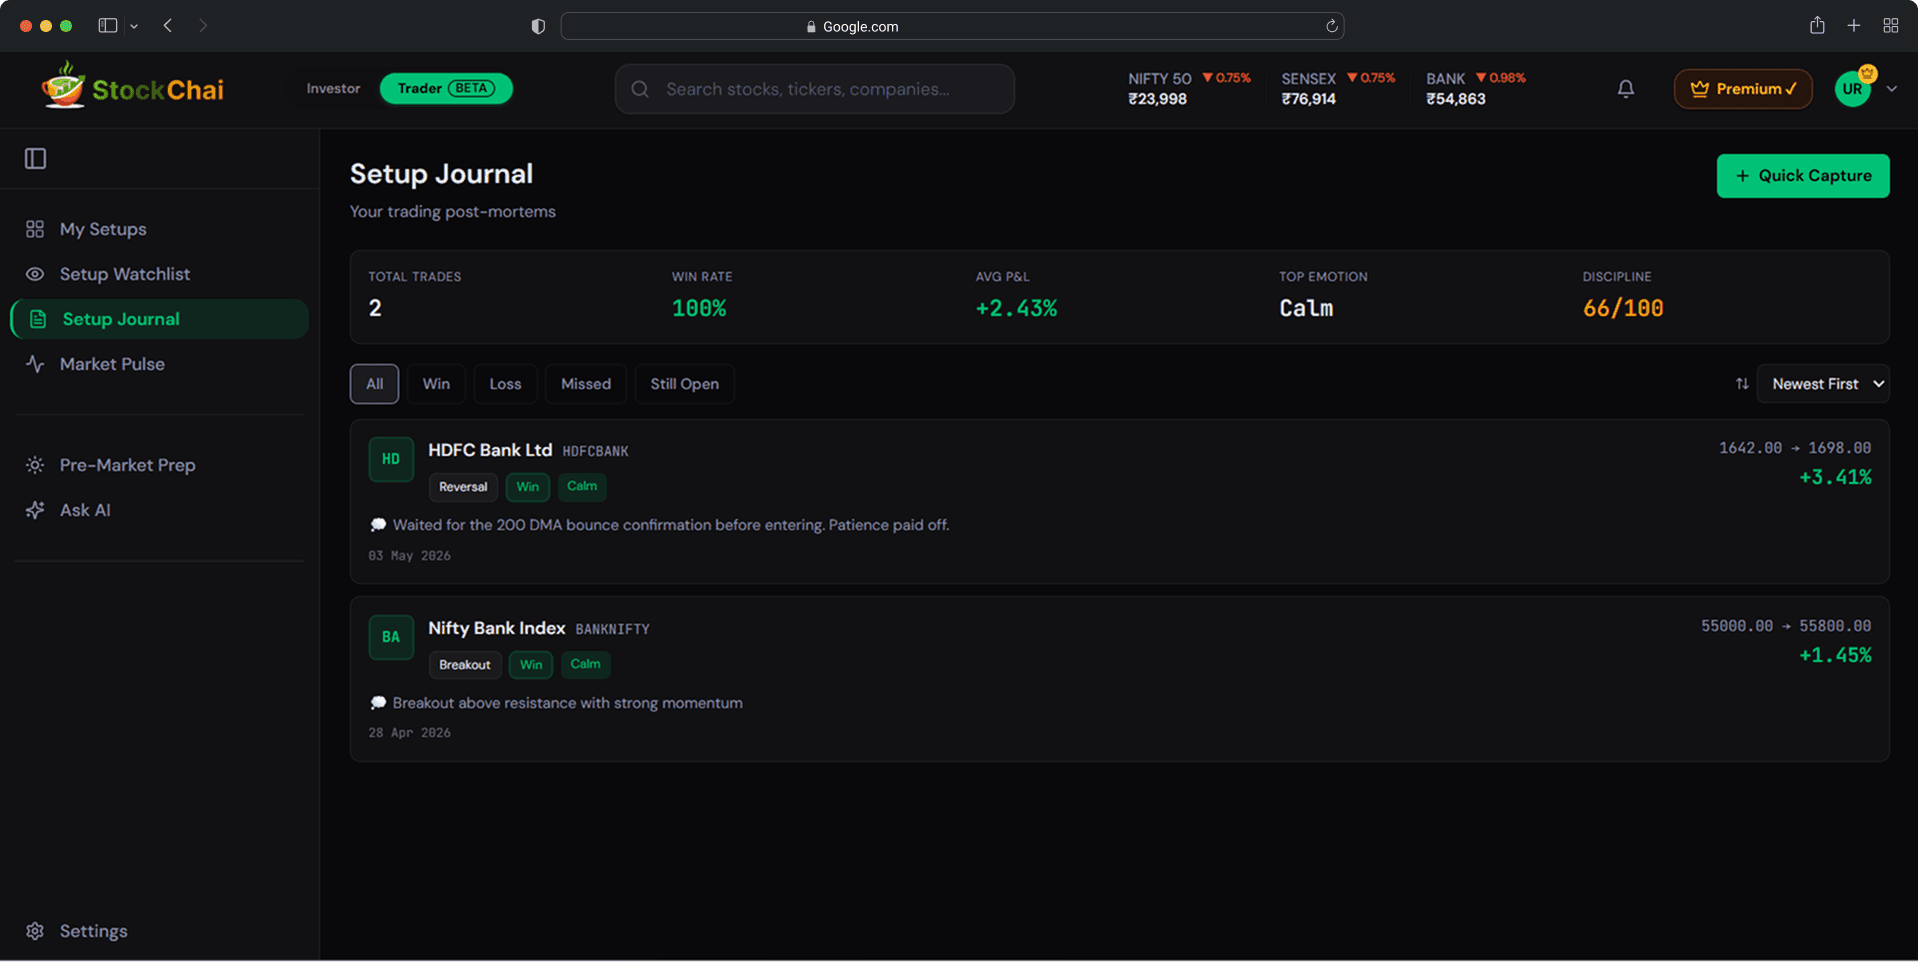Click the HD ticker avatar
Image resolution: width=1918 pixels, height=967 pixels.
click(391, 459)
